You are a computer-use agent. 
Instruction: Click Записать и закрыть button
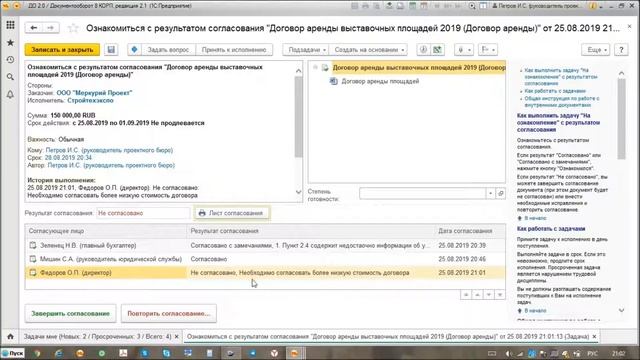point(62,50)
